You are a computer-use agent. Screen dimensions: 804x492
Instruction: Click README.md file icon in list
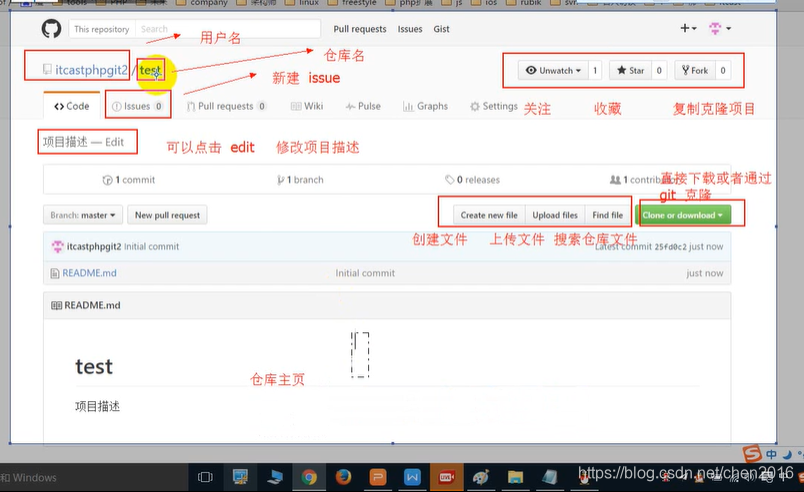click(54, 273)
